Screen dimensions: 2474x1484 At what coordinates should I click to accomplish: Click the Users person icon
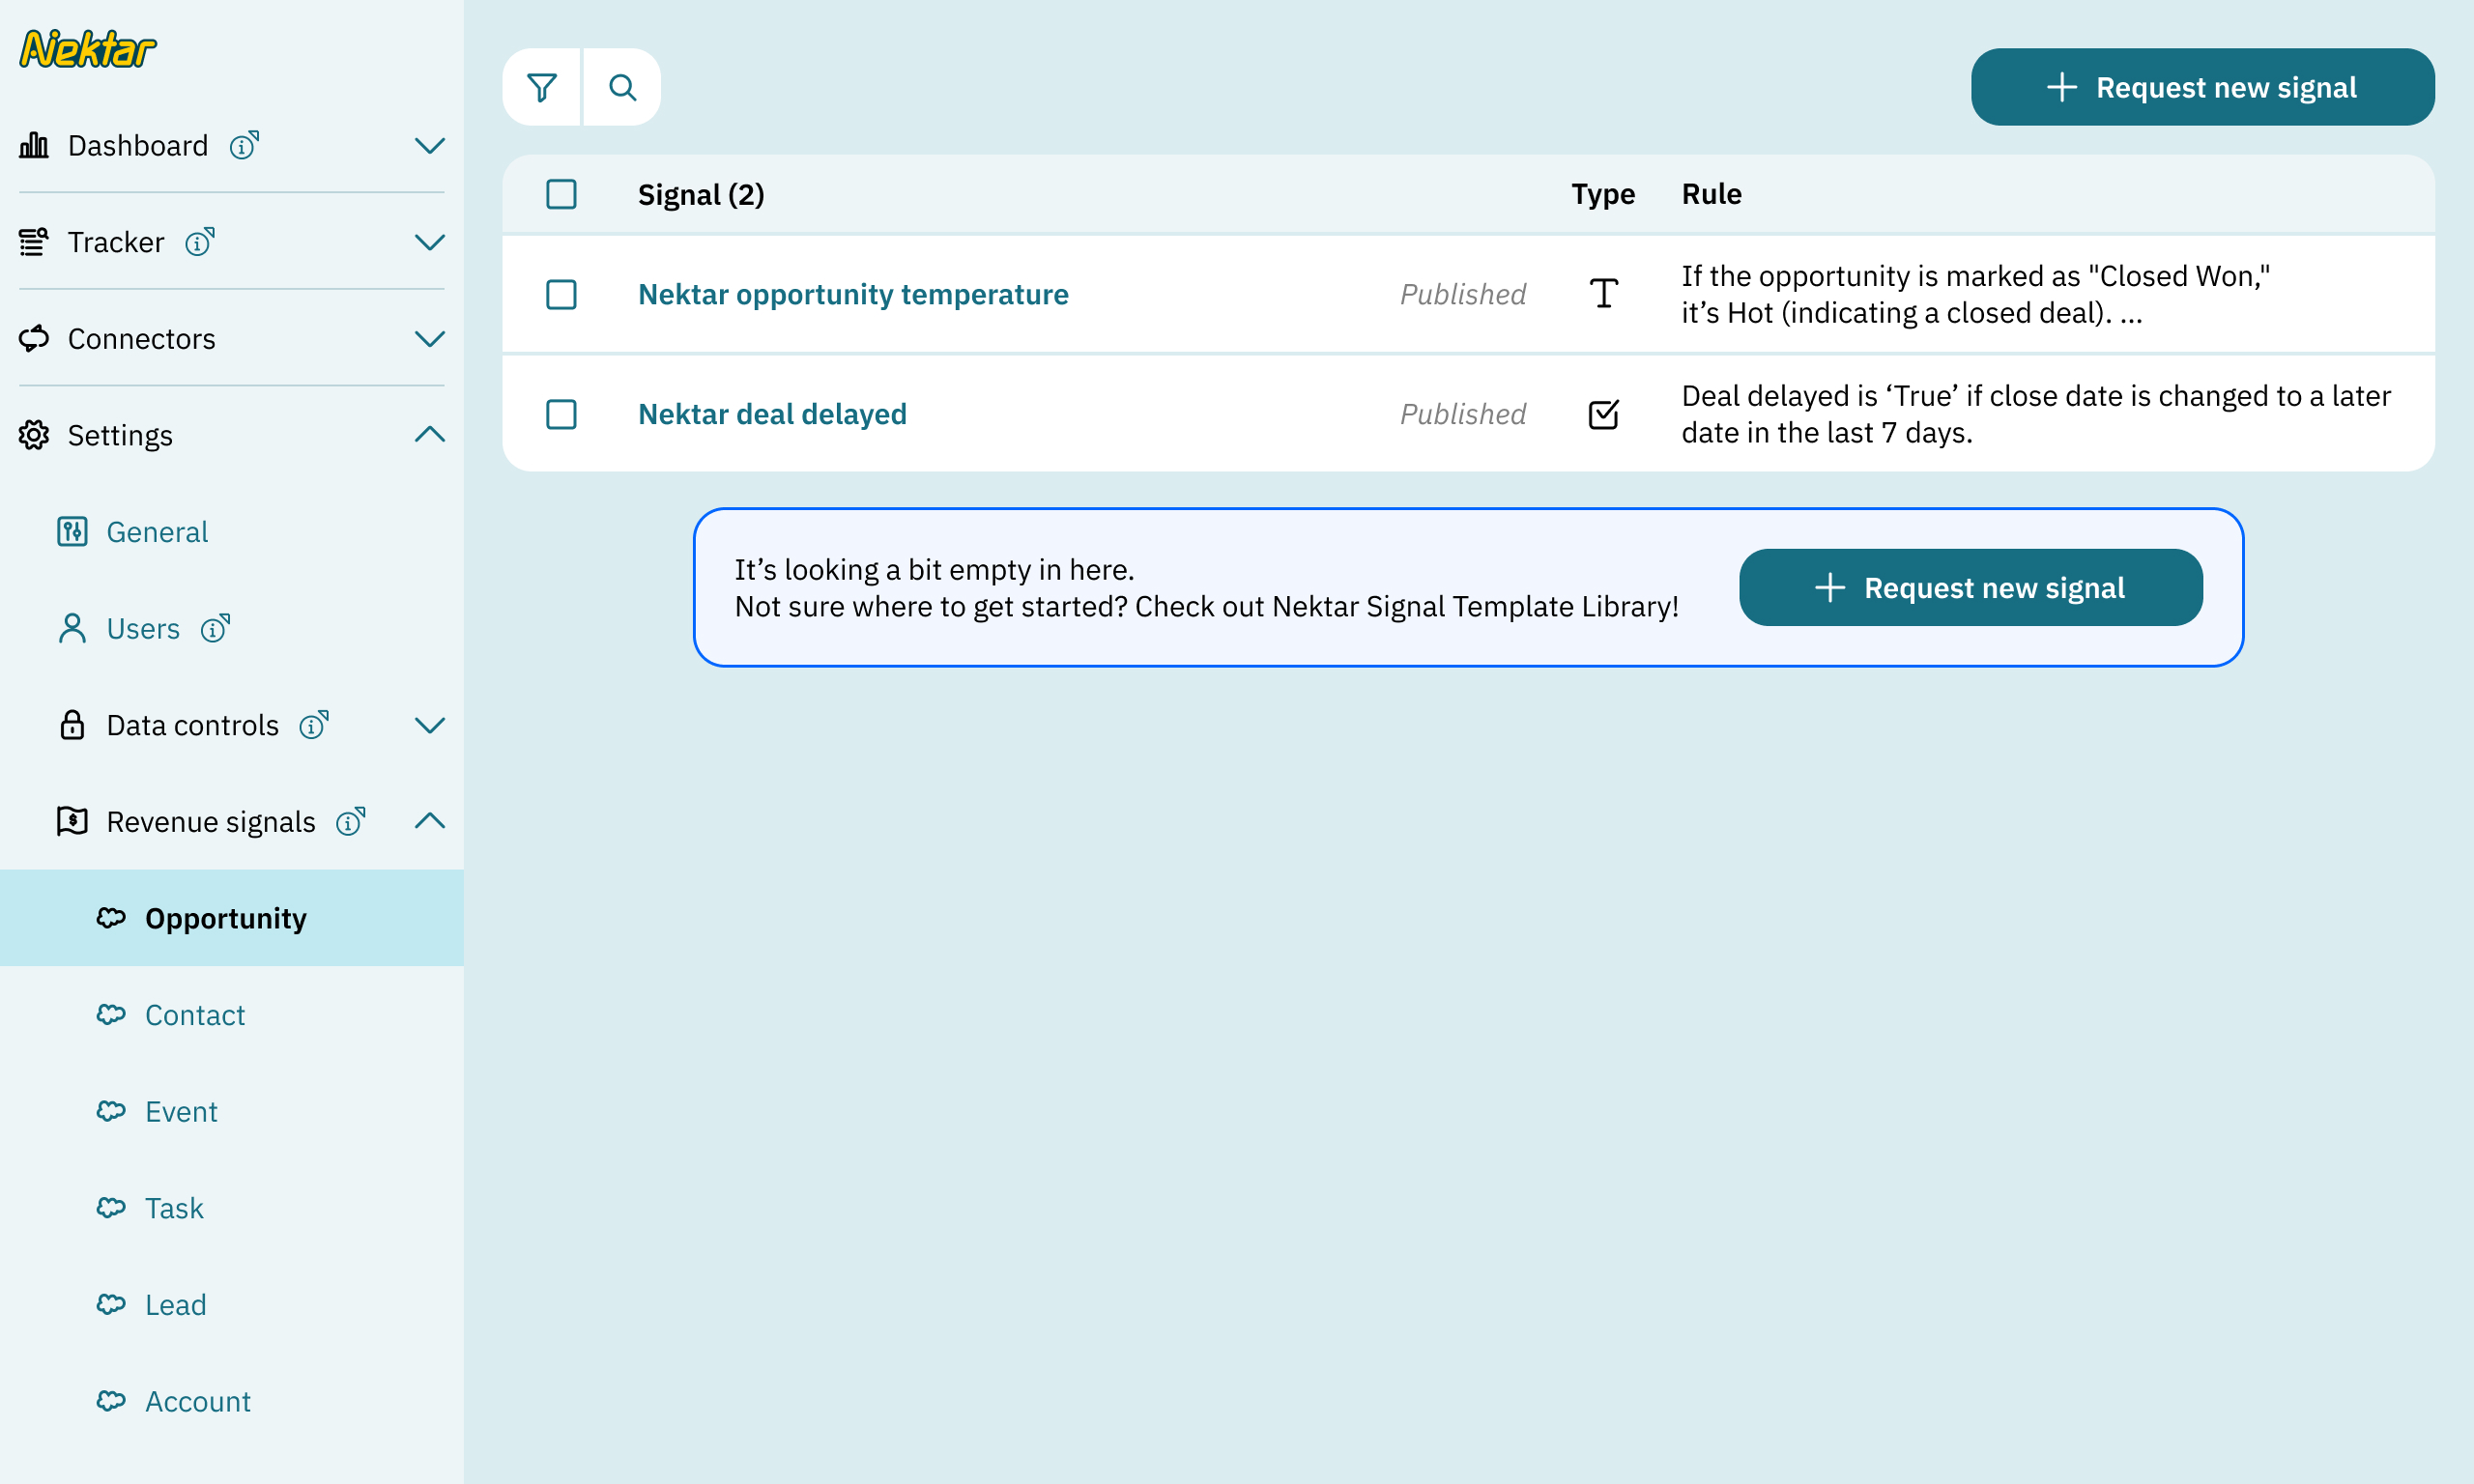72,628
